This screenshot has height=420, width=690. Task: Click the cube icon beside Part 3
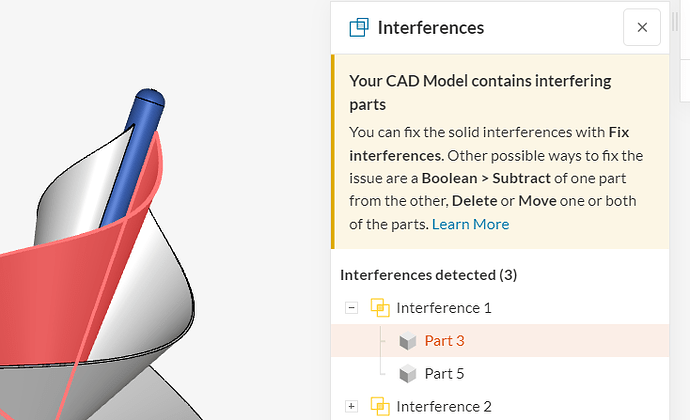click(x=407, y=341)
